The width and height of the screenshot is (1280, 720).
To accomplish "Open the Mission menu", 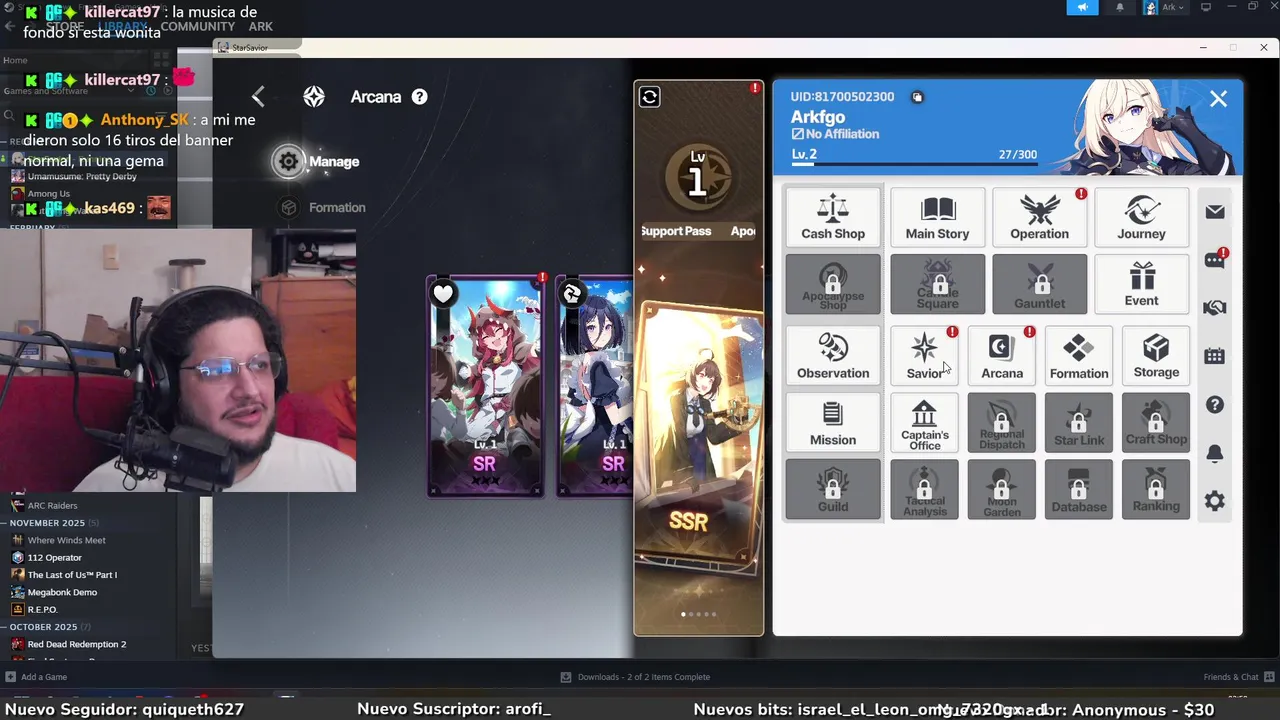I will point(833,422).
